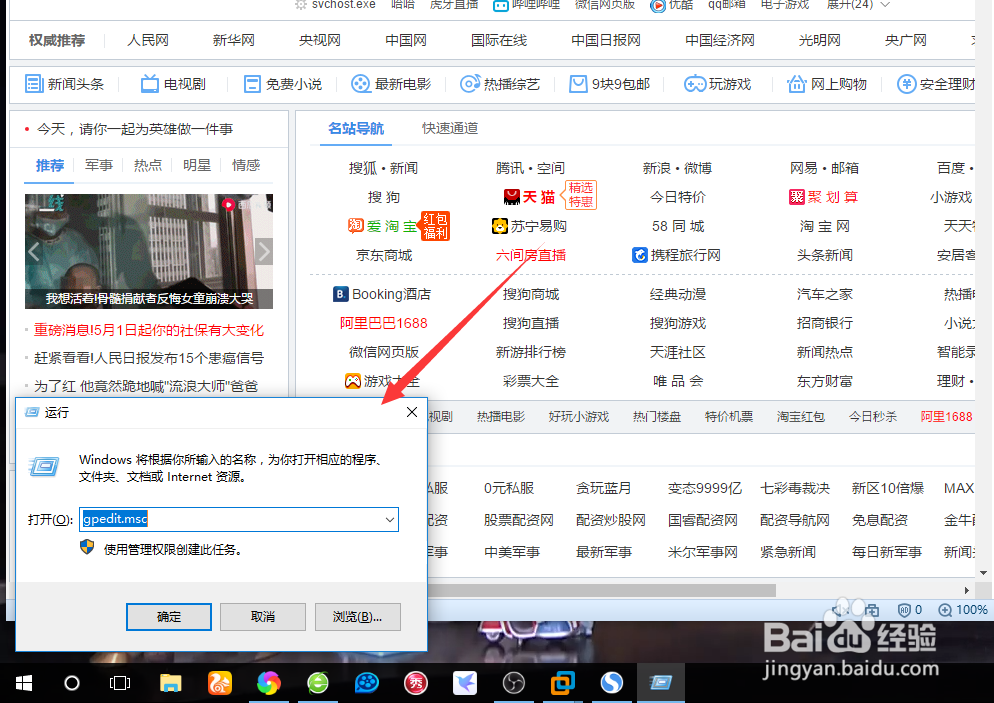Open the 聚划算 link

(823, 197)
